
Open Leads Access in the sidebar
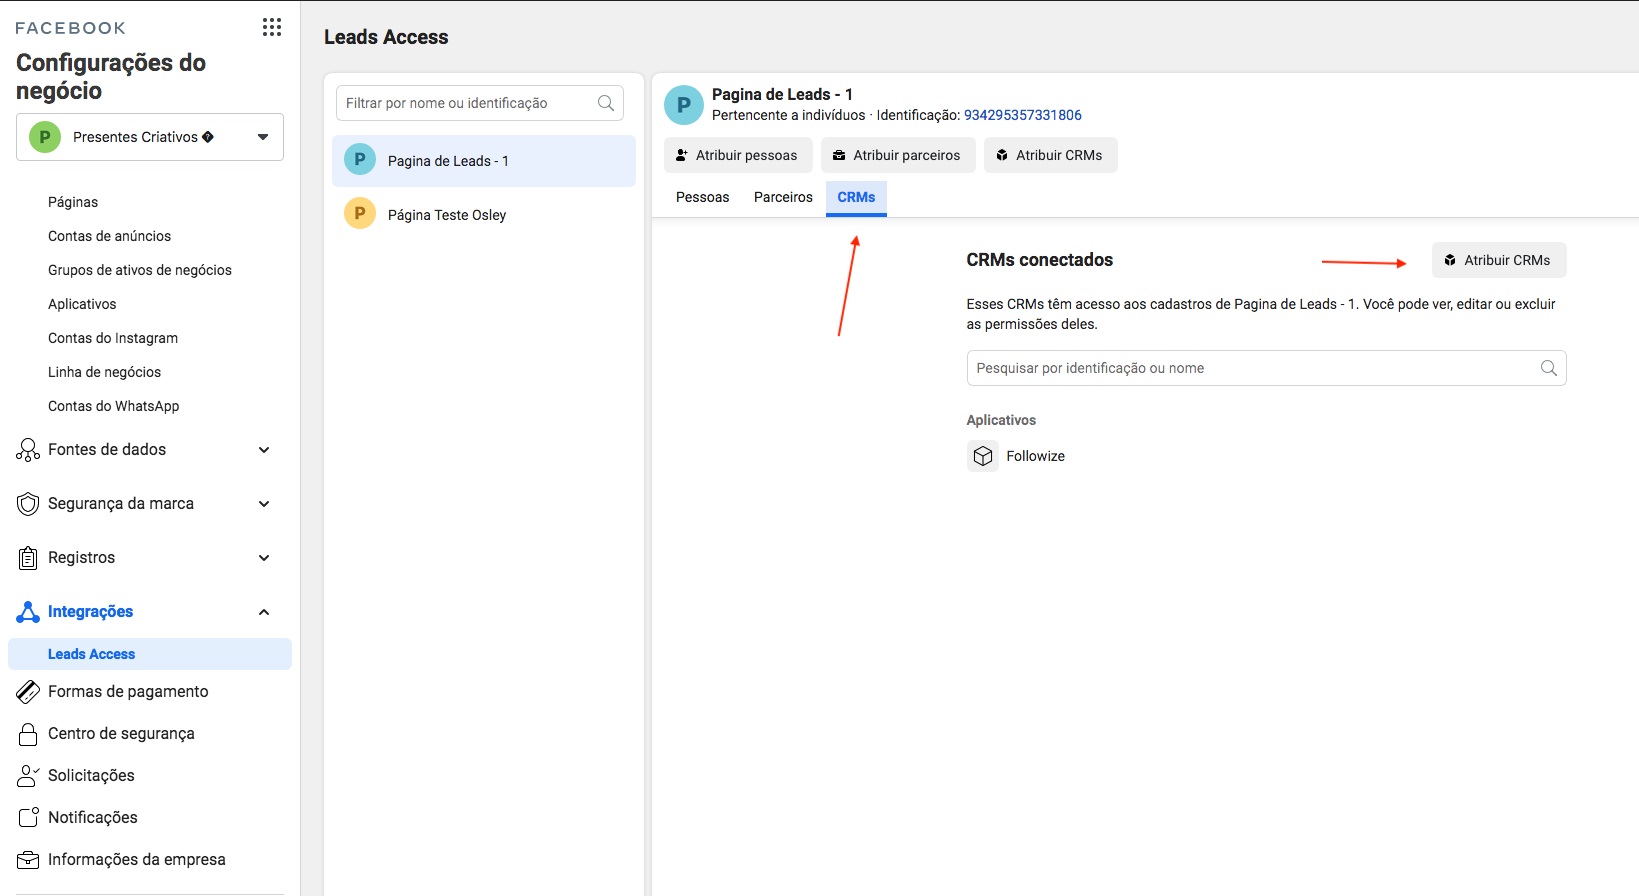[150, 654]
